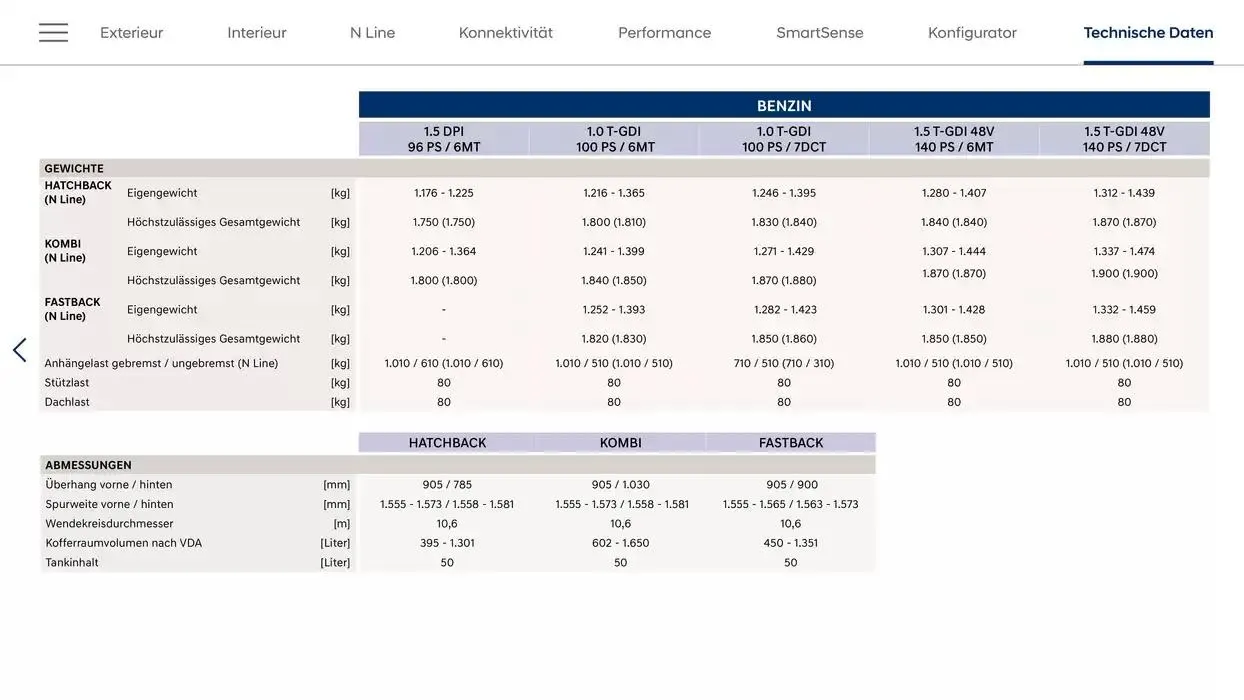The width and height of the screenshot is (1244, 700).
Task: Switch to the Interieur tab
Action: click(257, 33)
